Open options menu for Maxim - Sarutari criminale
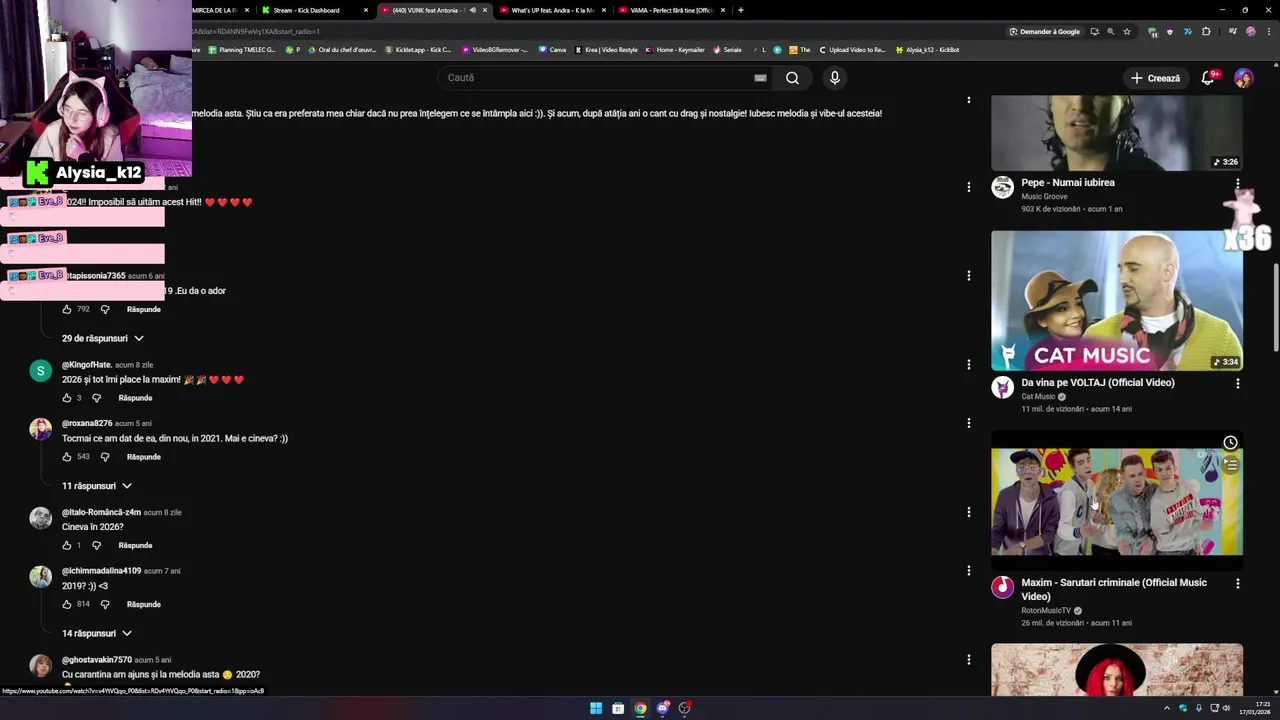Screen dimensions: 1280x720 [x=1238, y=583]
